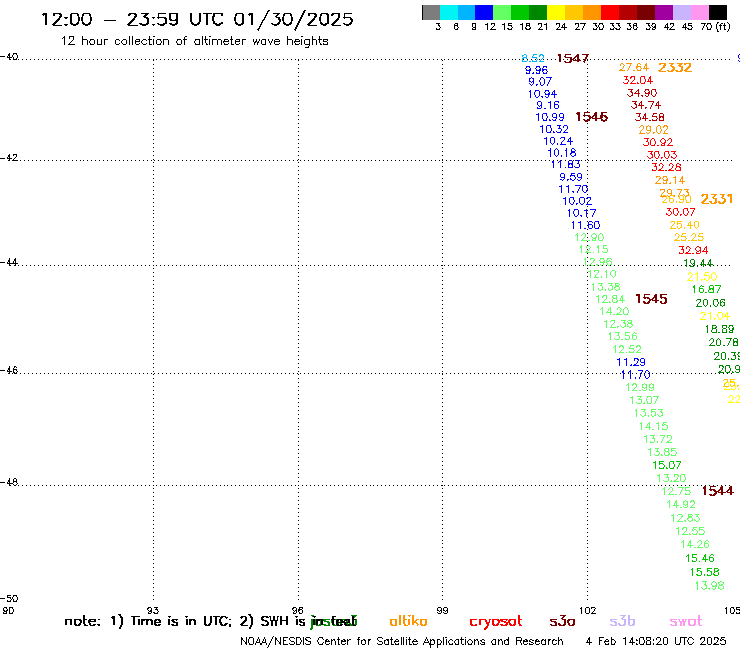
Task: Click the black swatch ending the color scale
Action: [x=718, y=12]
